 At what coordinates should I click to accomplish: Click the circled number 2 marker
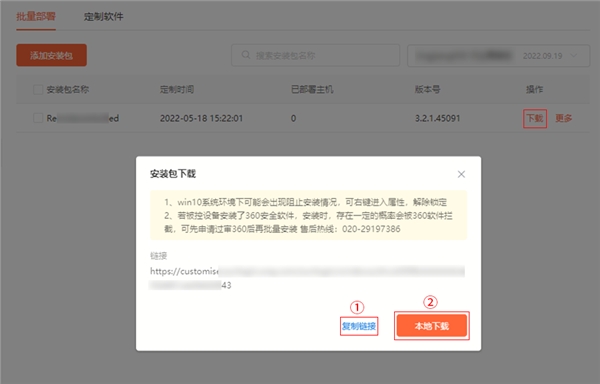(x=430, y=302)
